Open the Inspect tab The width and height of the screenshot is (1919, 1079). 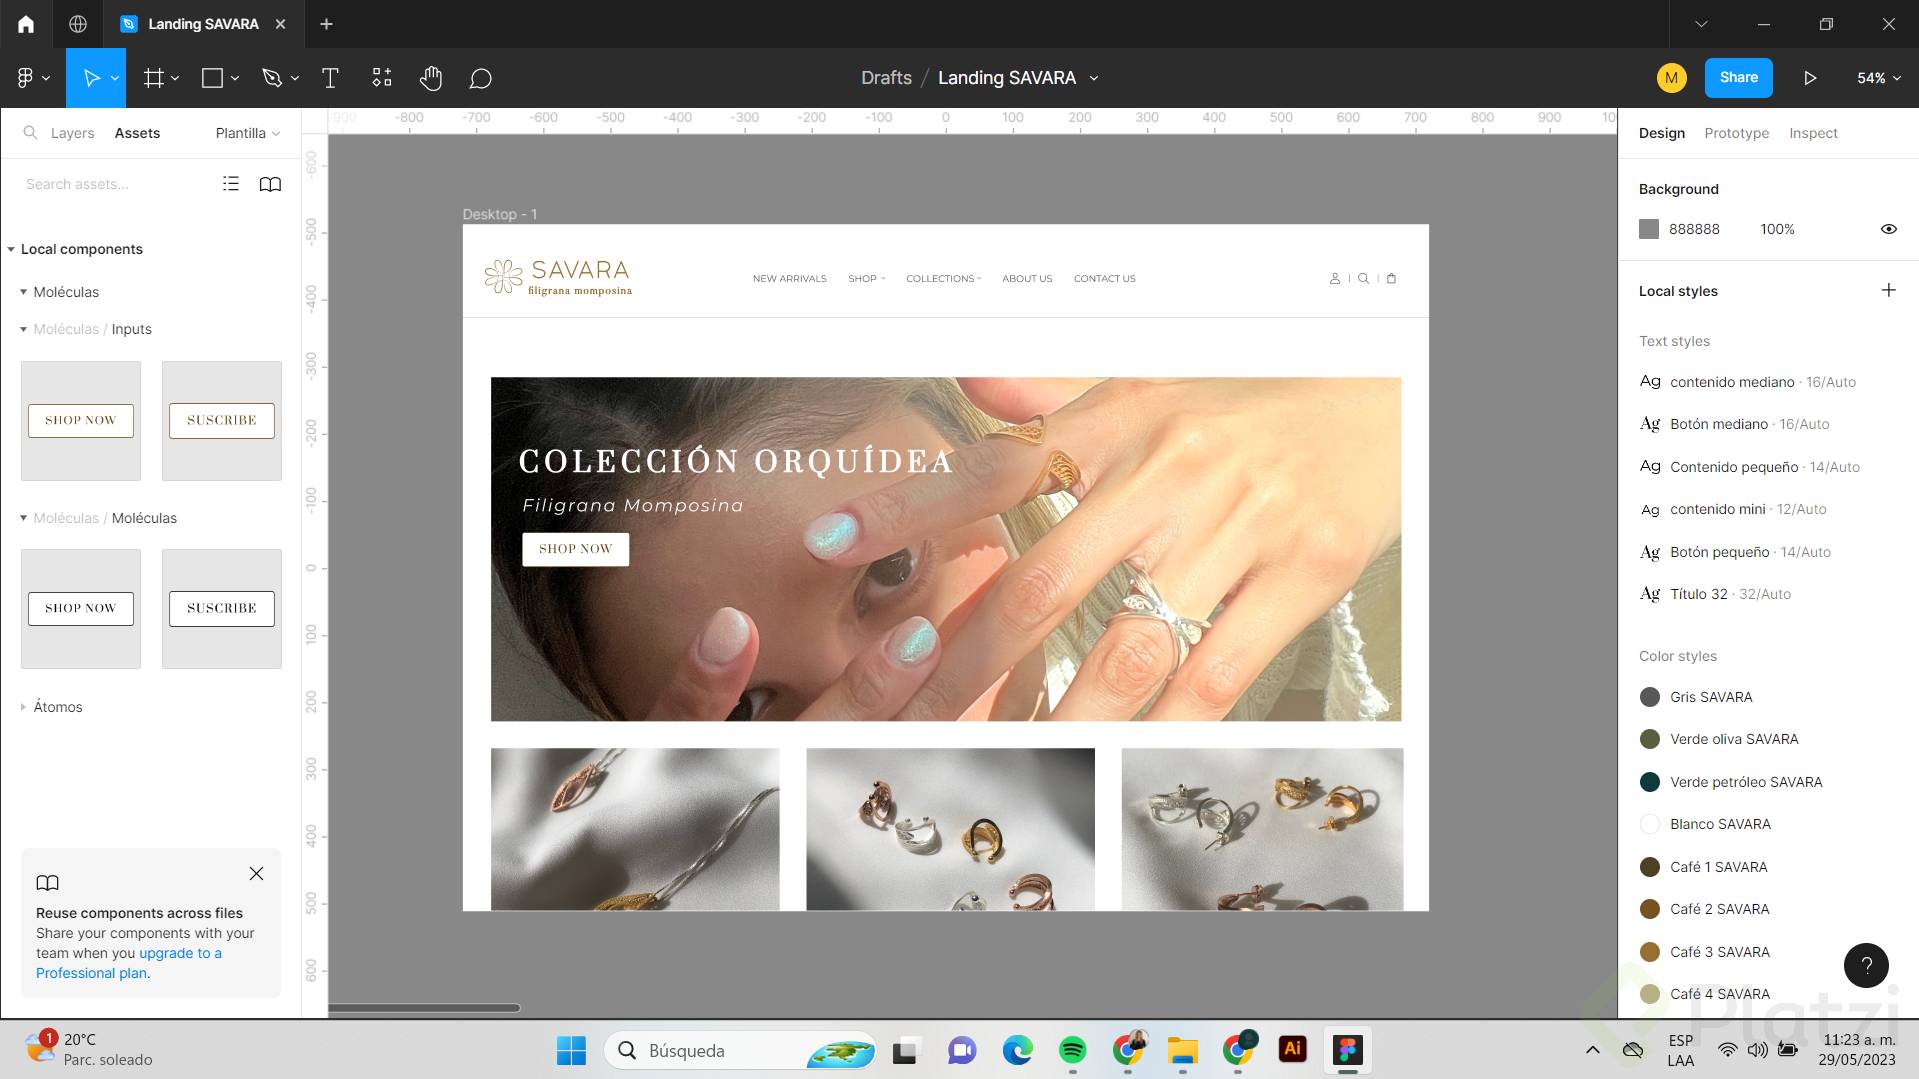pos(1813,133)
